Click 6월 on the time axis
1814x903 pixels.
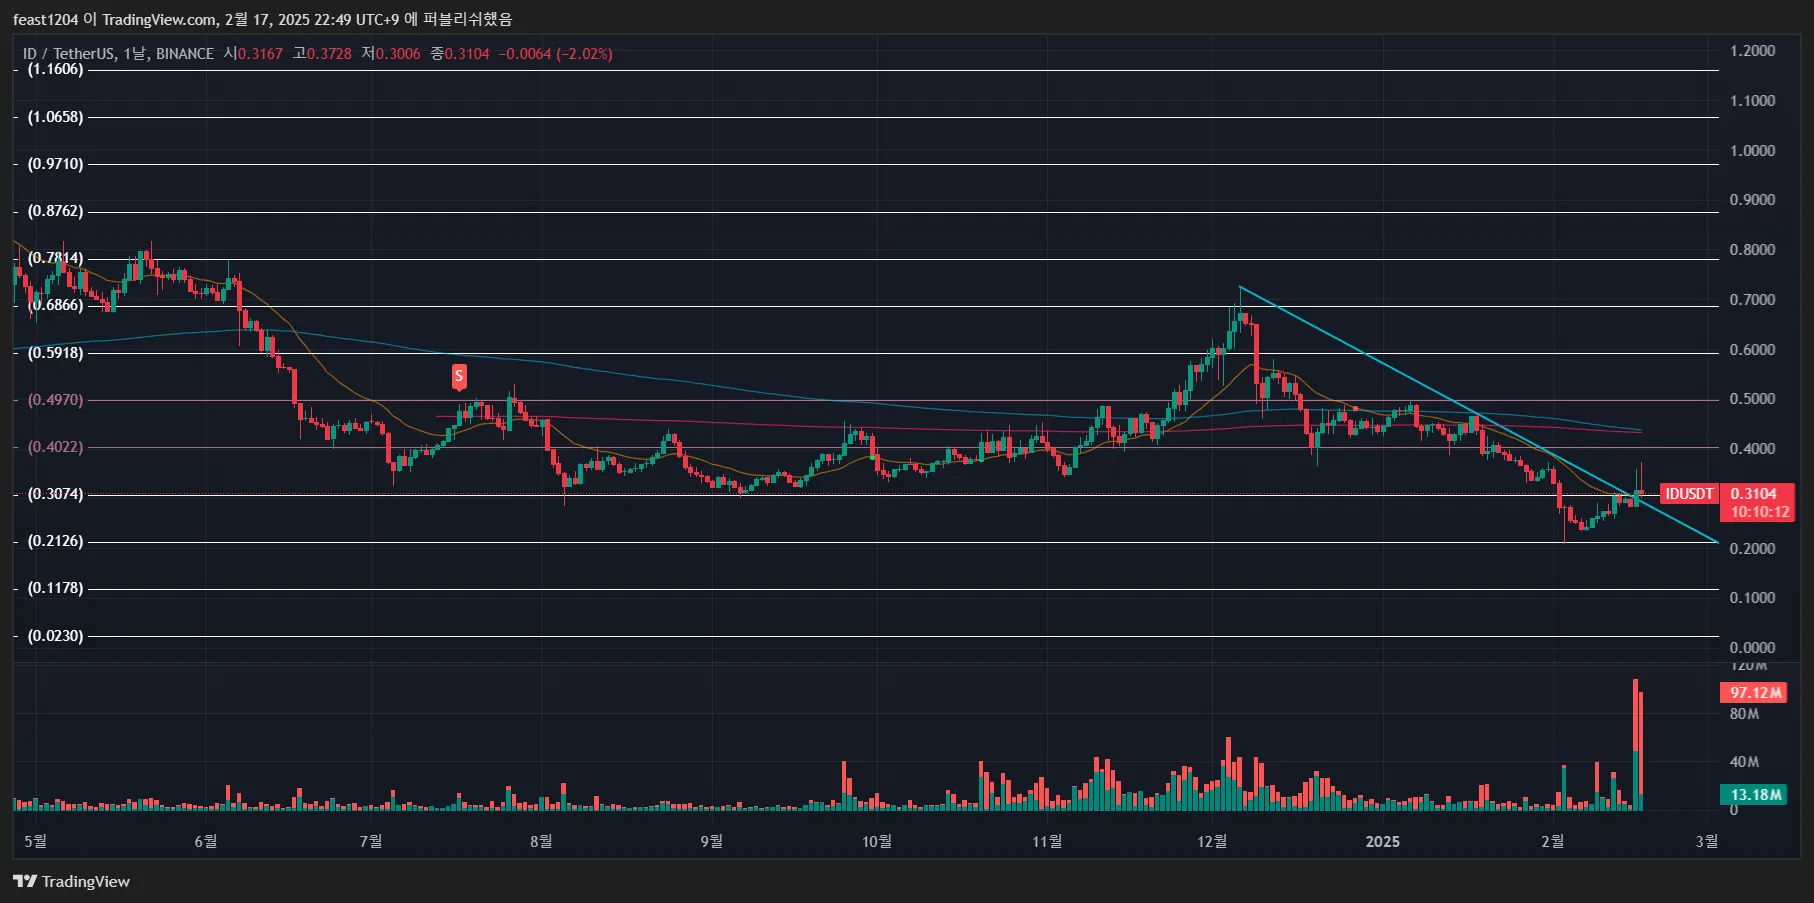(205, 841)
